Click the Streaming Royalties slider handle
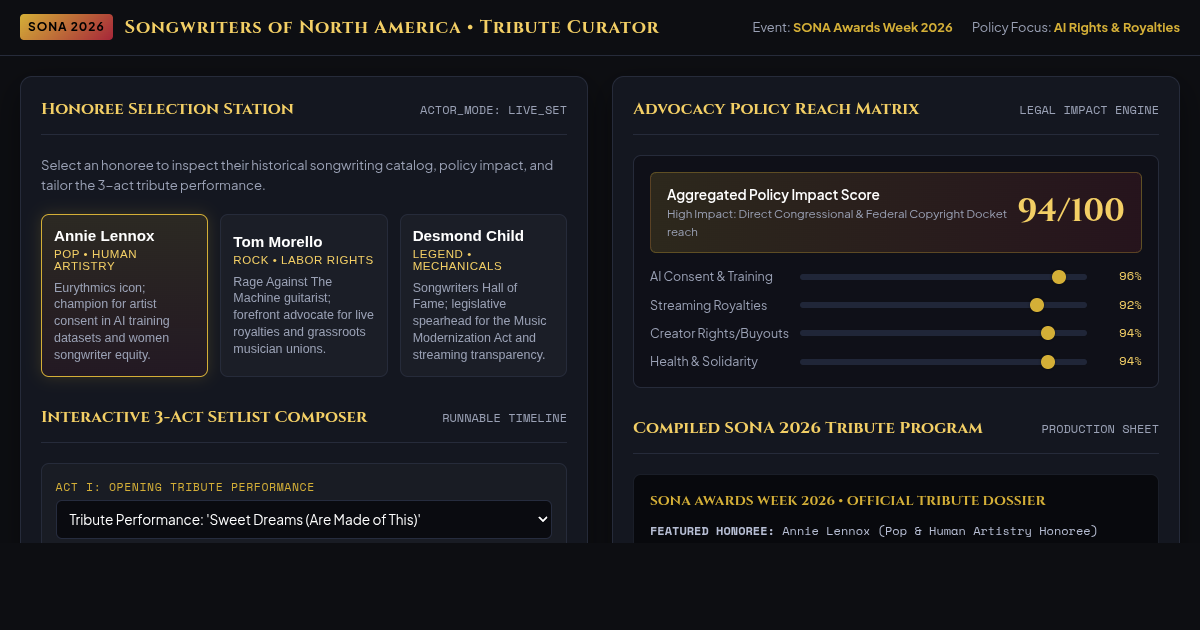This screenshot has height=630, width=1200. pos(1037,305)
